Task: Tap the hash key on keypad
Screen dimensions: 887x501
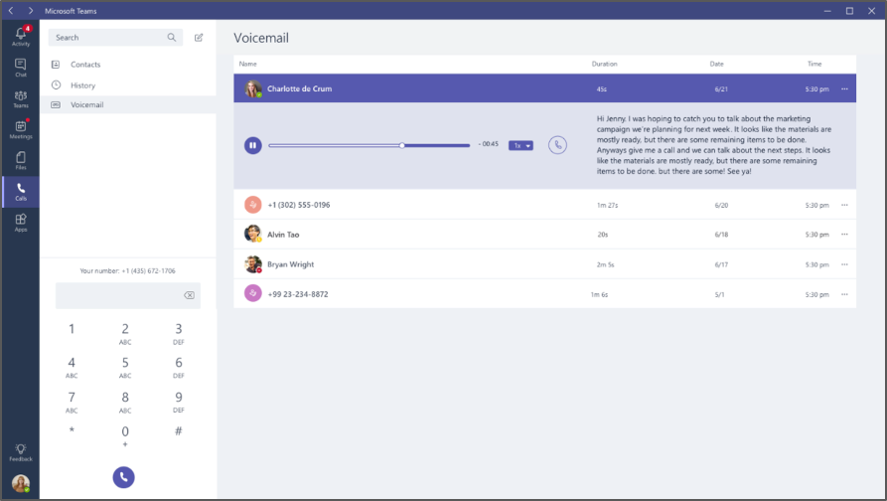Action: click(x=178, y=431)
